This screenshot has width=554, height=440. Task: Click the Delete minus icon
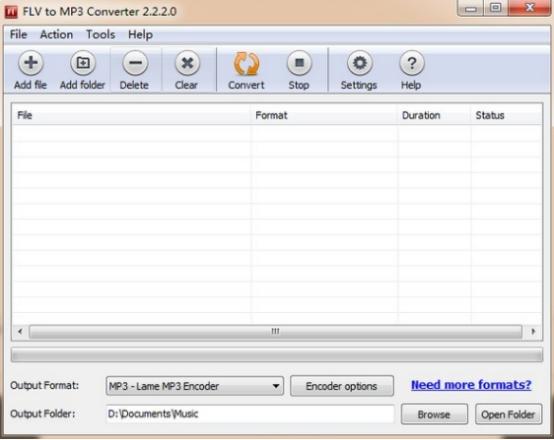(x=135, y=63)
